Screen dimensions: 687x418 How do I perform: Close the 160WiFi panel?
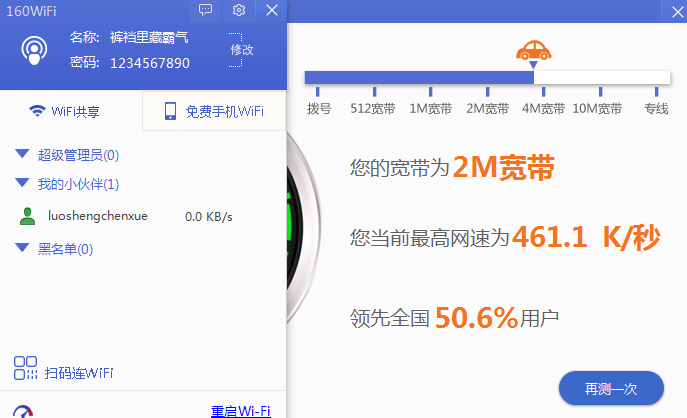(x=272, y=10)
